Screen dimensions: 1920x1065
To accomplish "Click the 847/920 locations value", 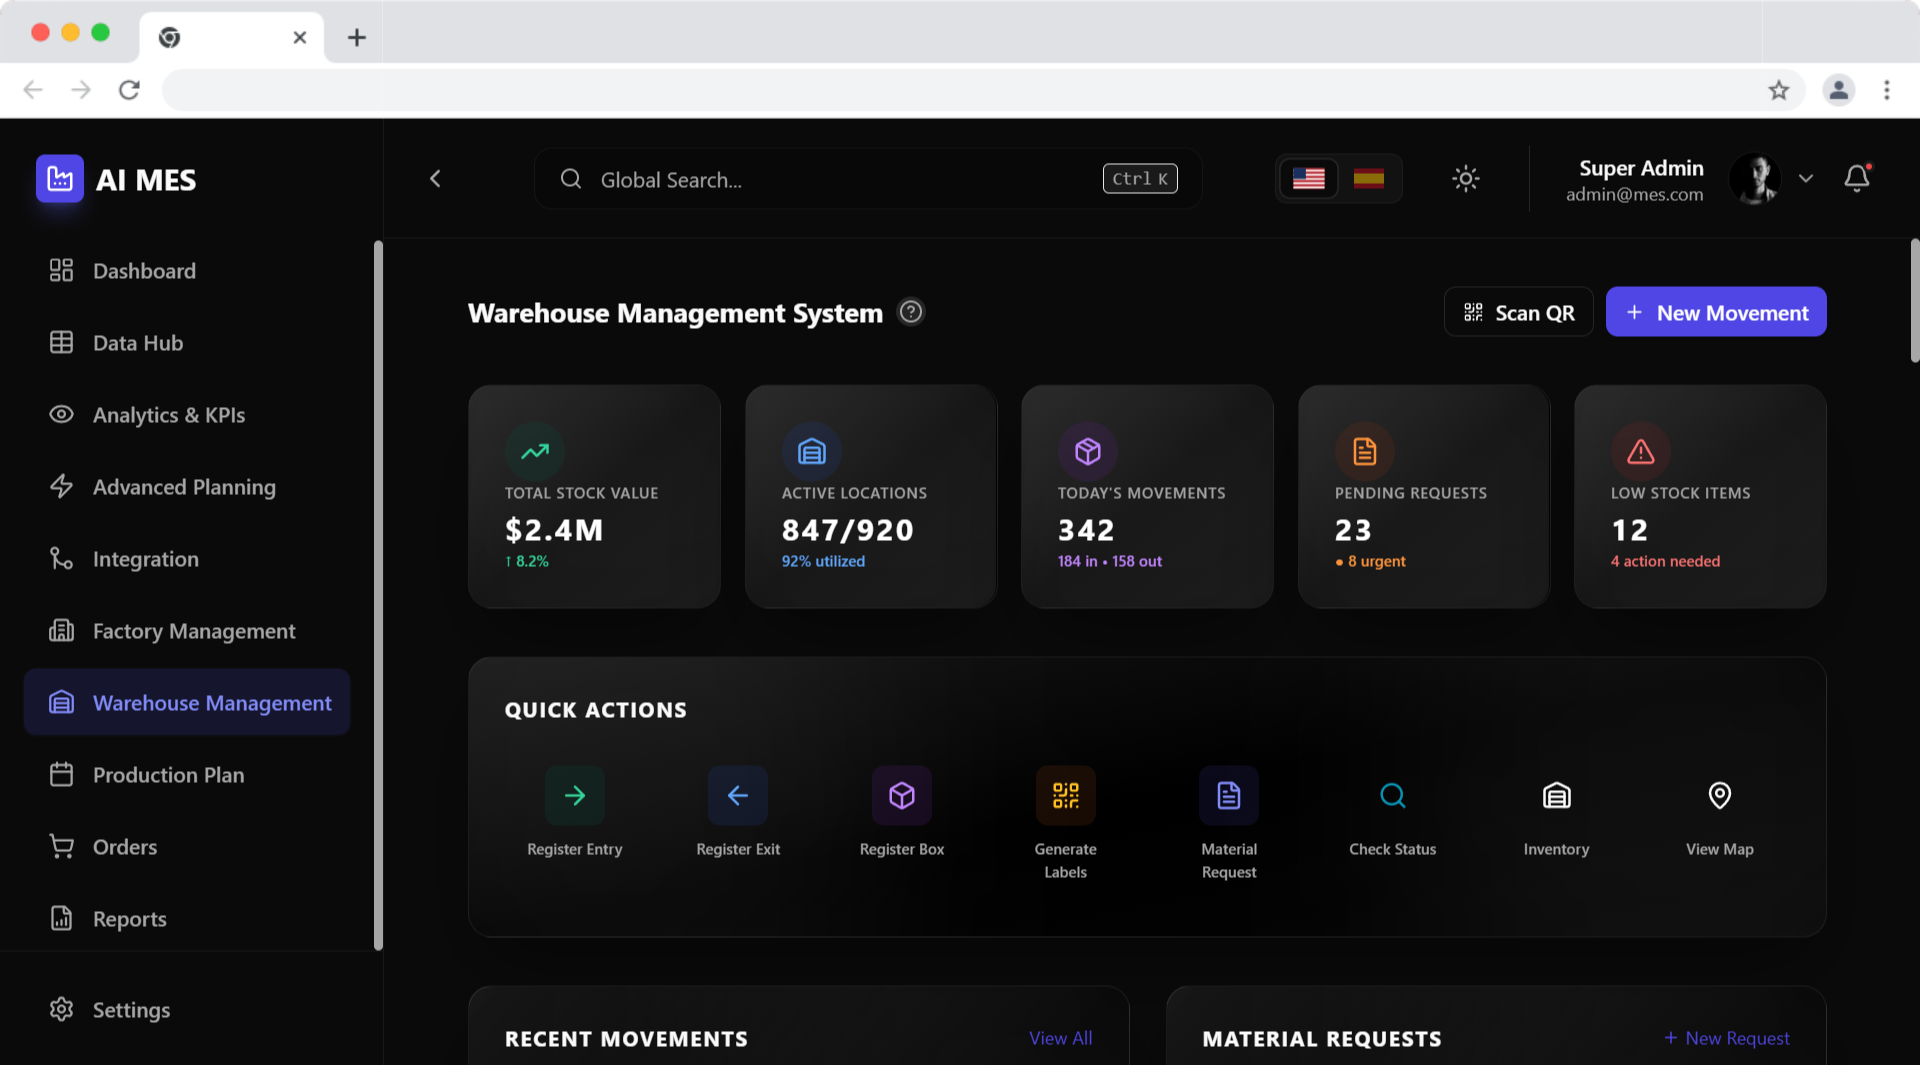I will [x=848, y=530].
